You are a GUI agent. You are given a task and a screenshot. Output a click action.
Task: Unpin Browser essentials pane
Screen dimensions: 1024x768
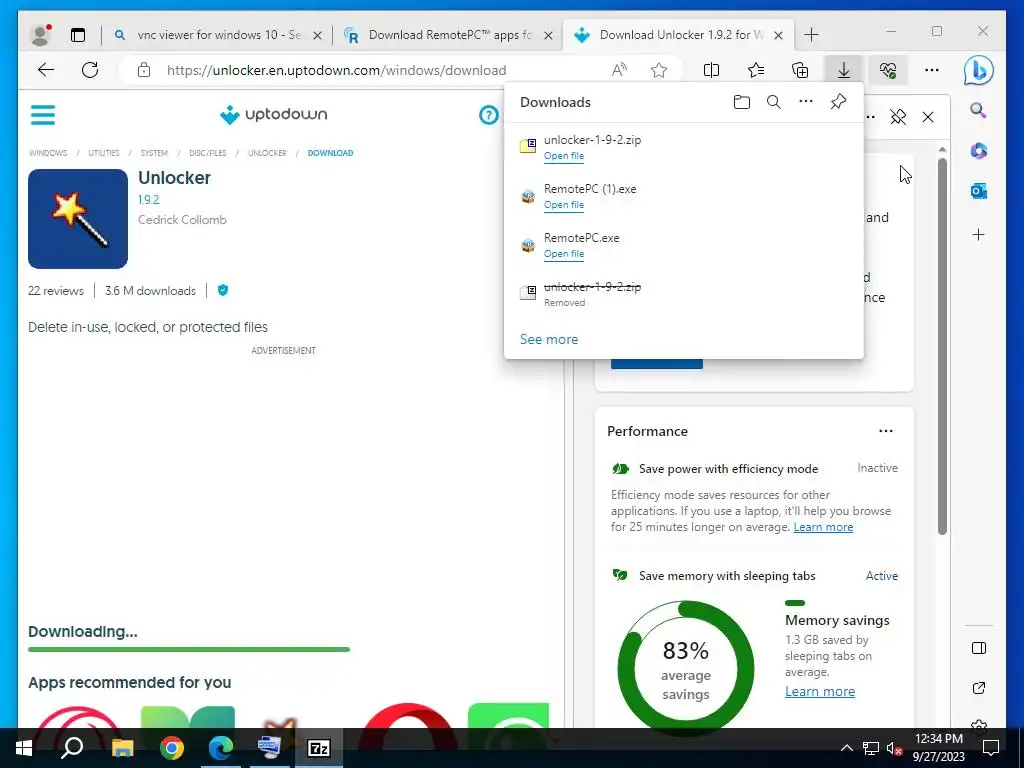pos(898,117)
